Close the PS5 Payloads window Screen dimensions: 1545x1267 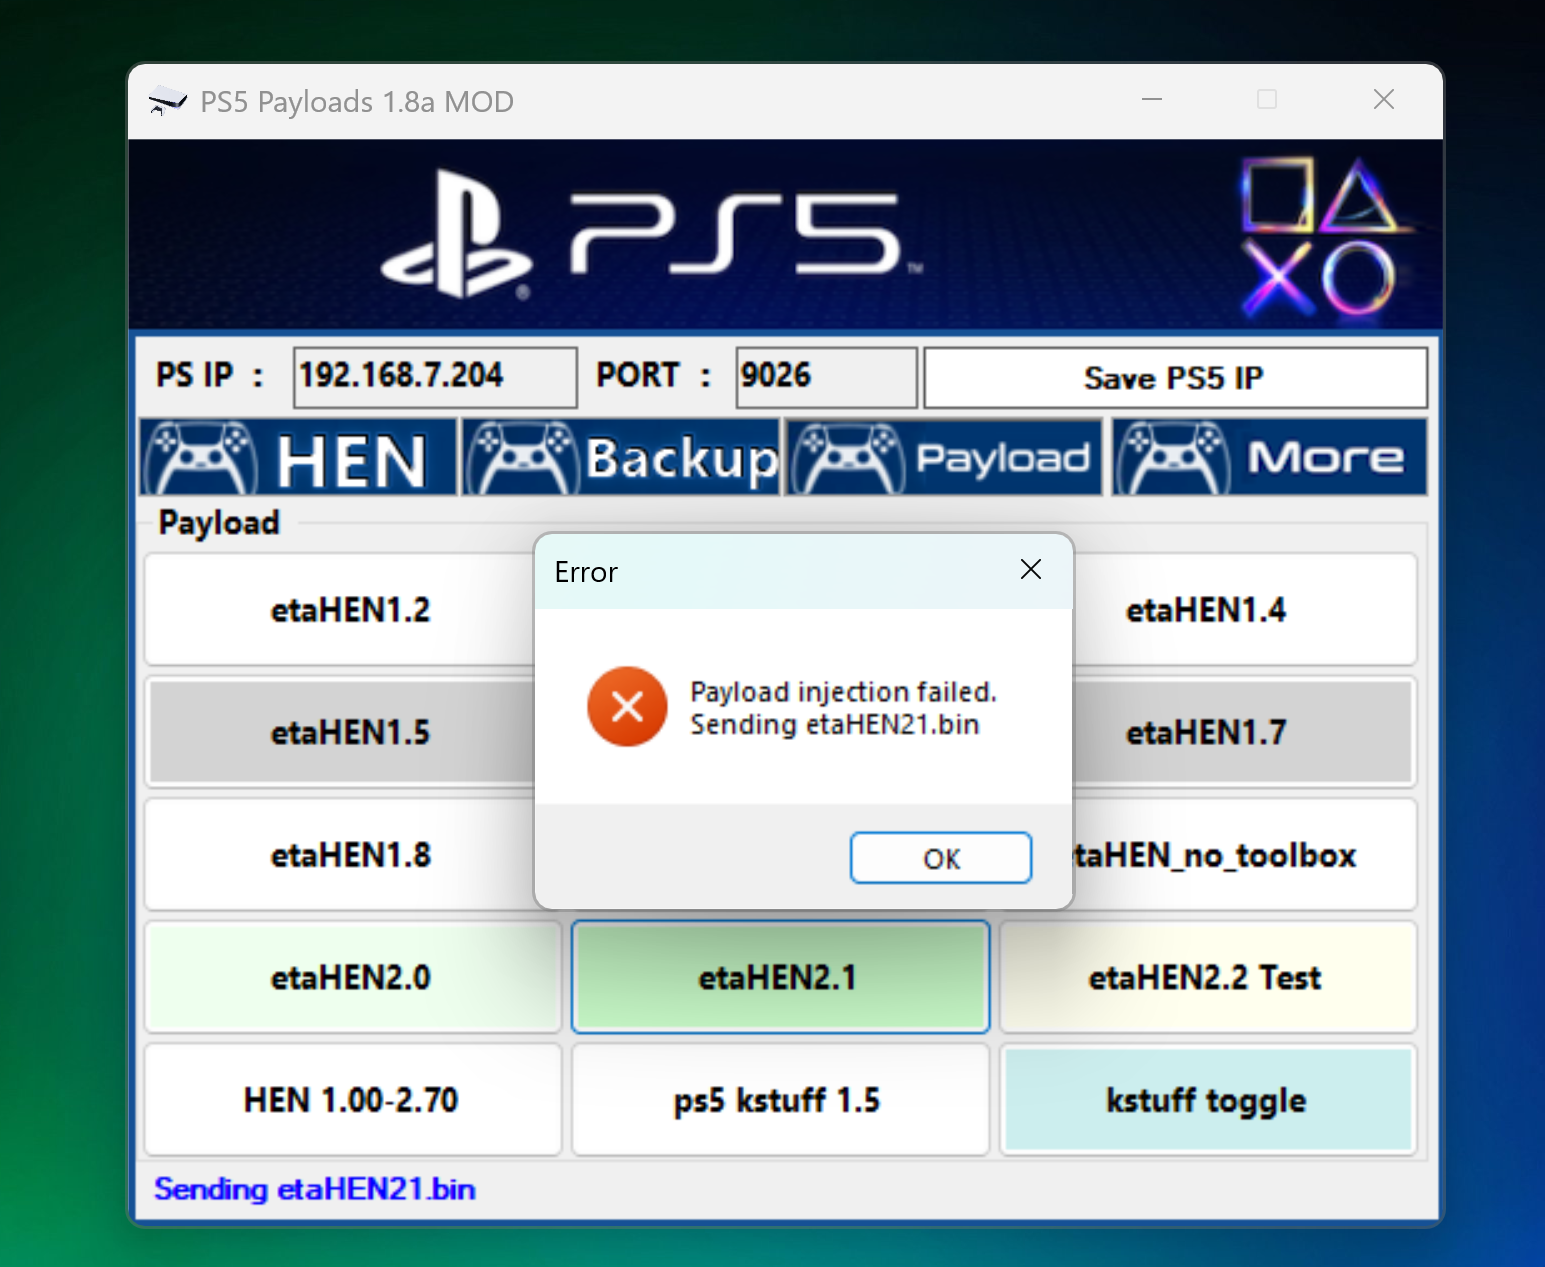1384,99
